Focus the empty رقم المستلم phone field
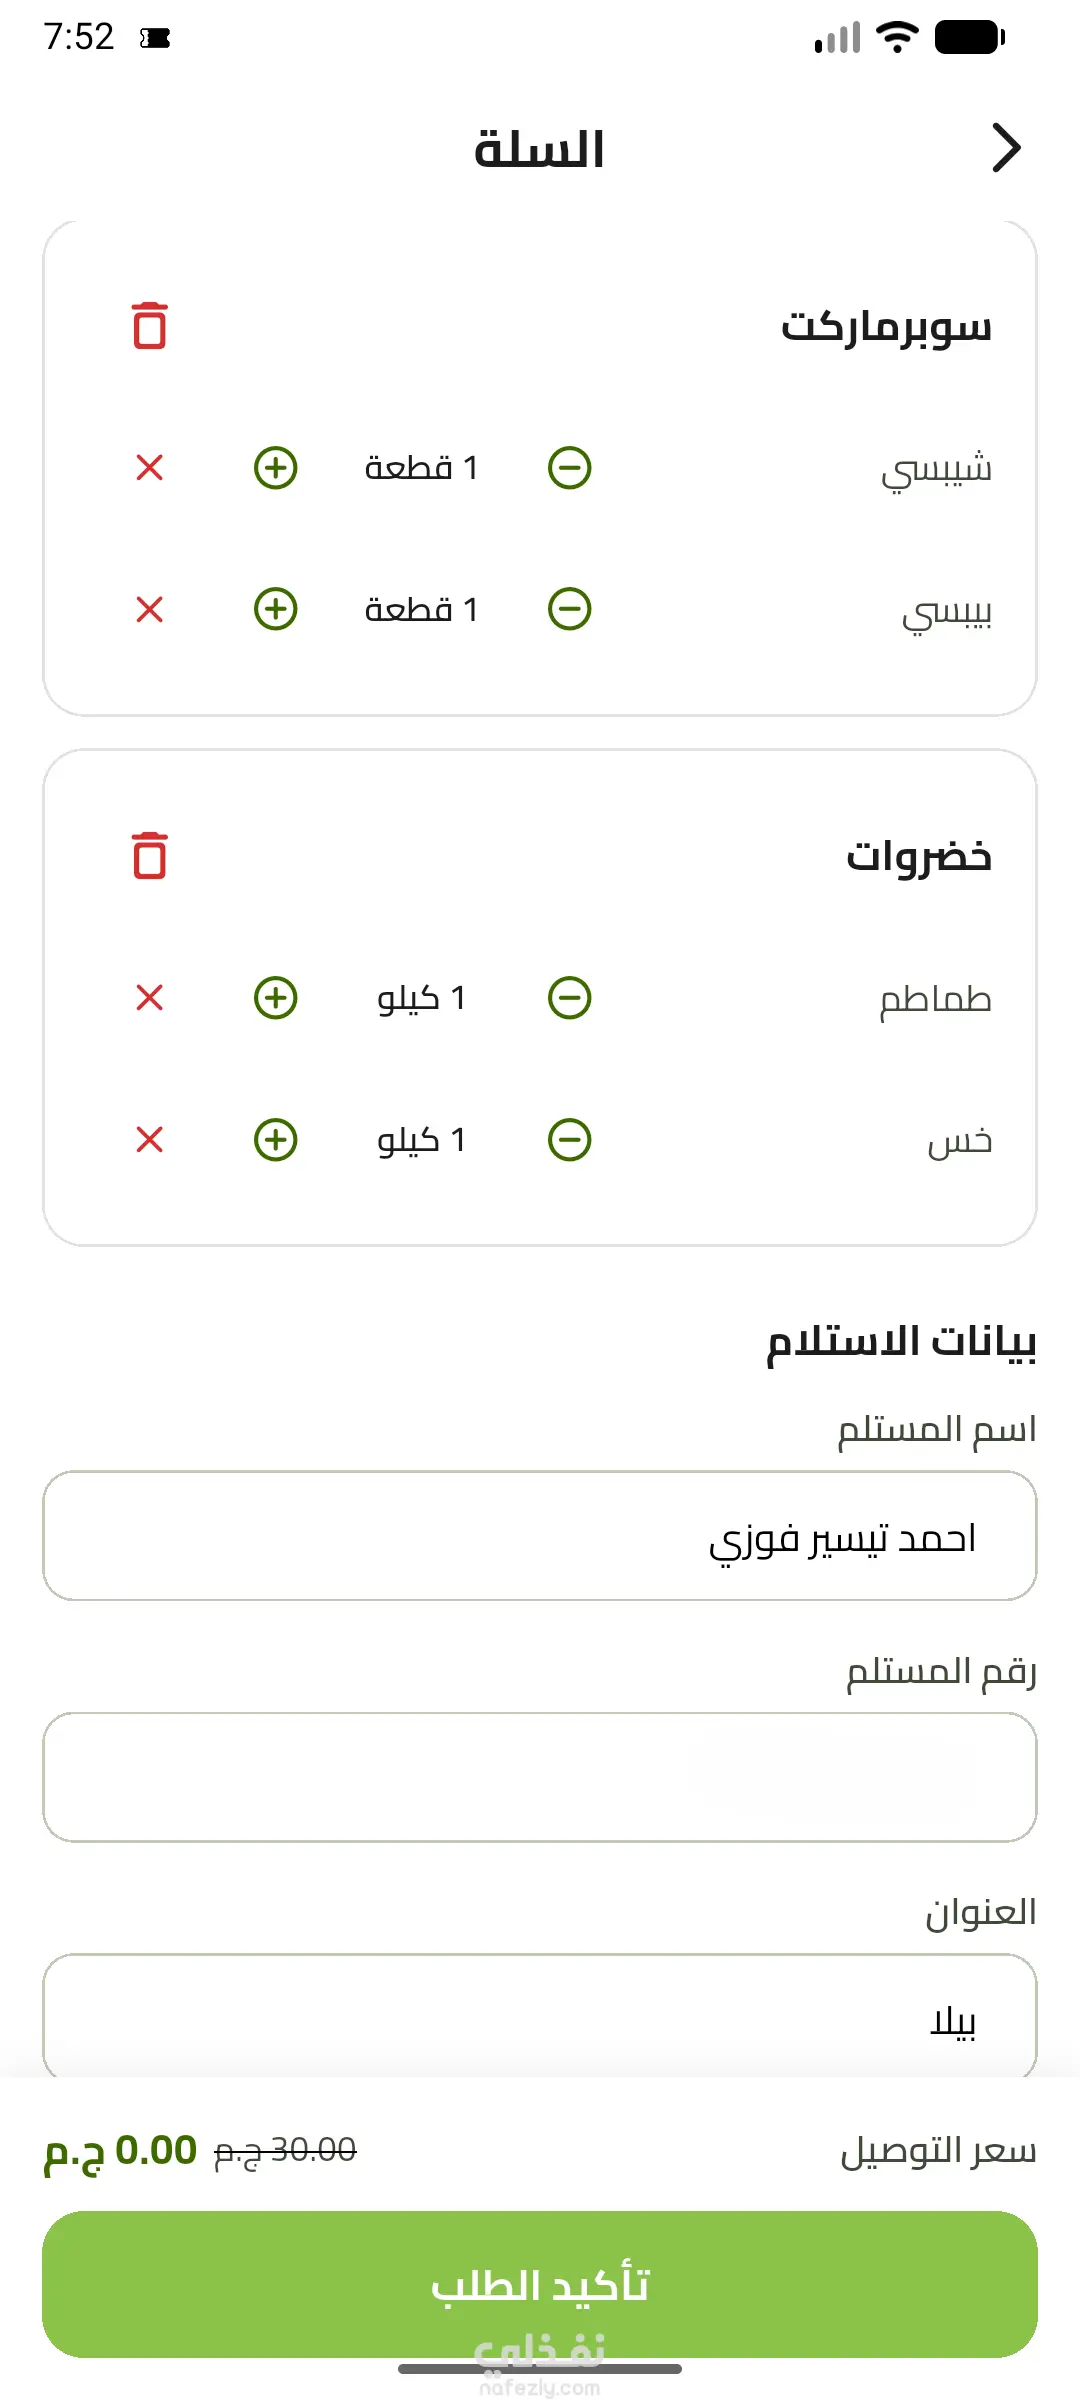 pyautogui.click(x=540, y=1777)
